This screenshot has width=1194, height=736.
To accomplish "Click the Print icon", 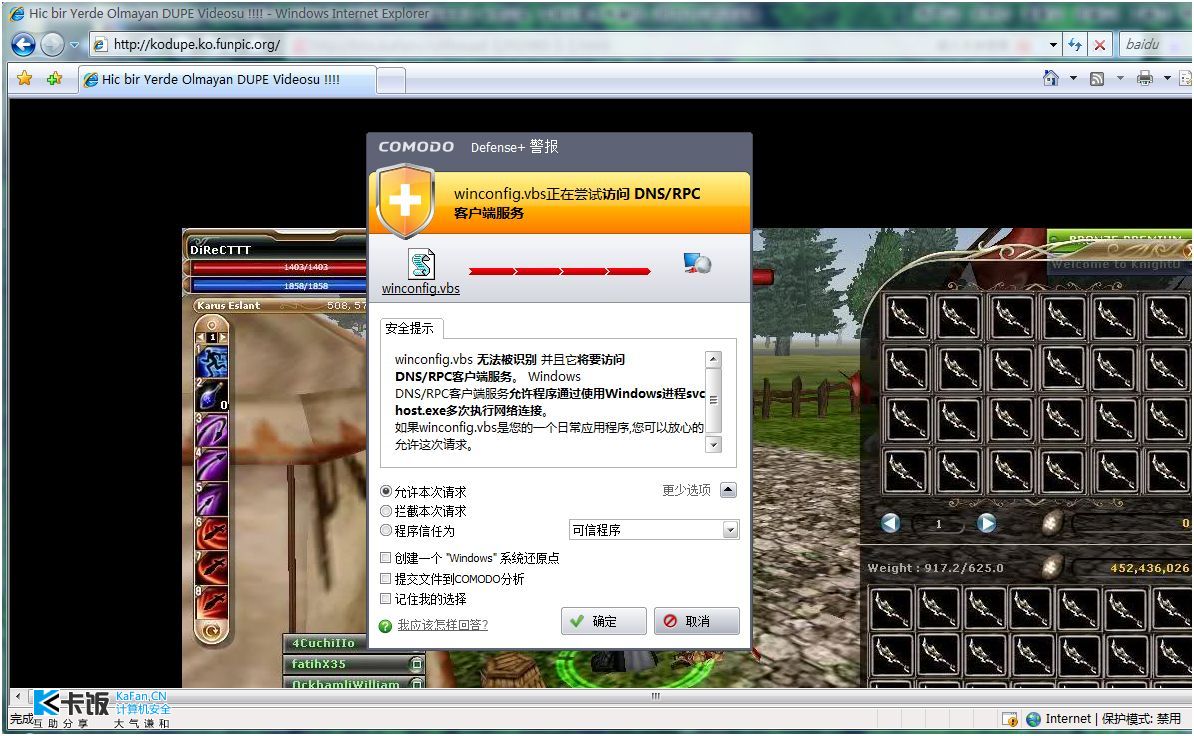I will click(x=1145, y=78).
